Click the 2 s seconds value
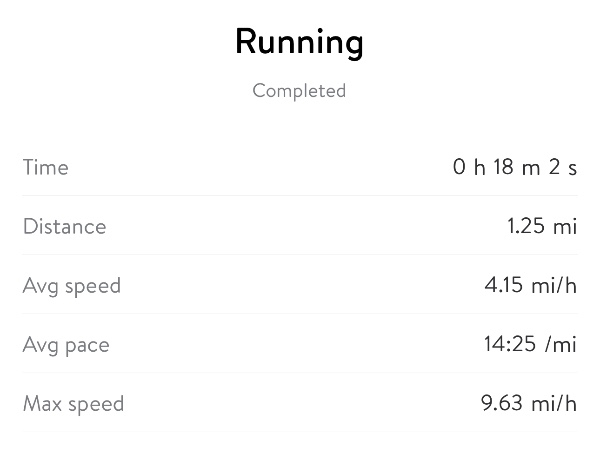The width and height of the screenshot is (600, 450). pos(563,167)
